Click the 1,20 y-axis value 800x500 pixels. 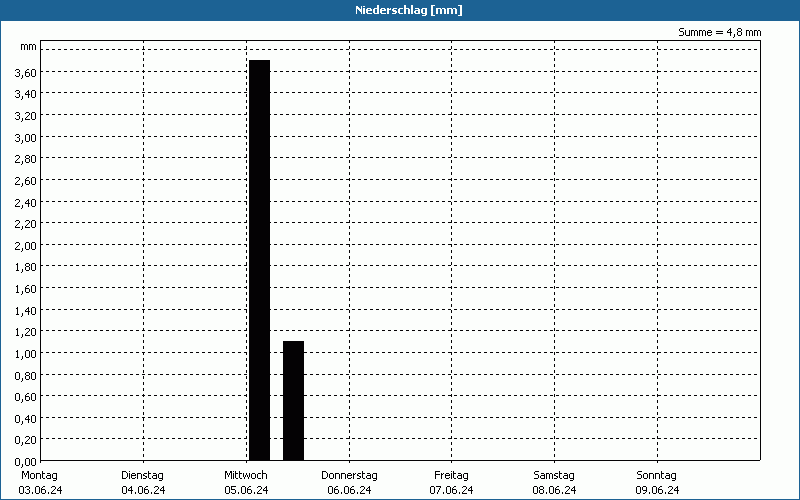coord(26,332)
